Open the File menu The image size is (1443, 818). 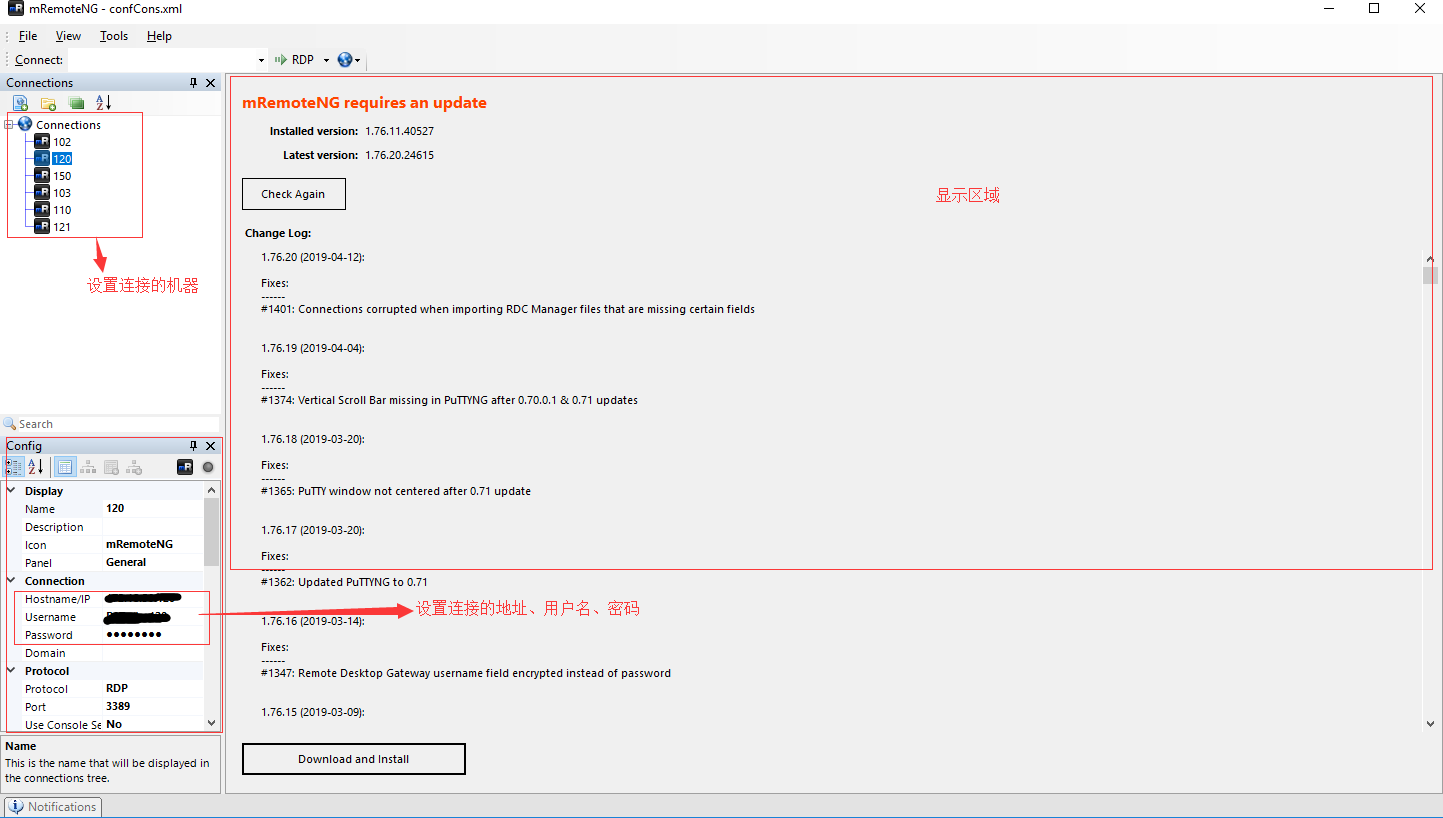(28, 36)
